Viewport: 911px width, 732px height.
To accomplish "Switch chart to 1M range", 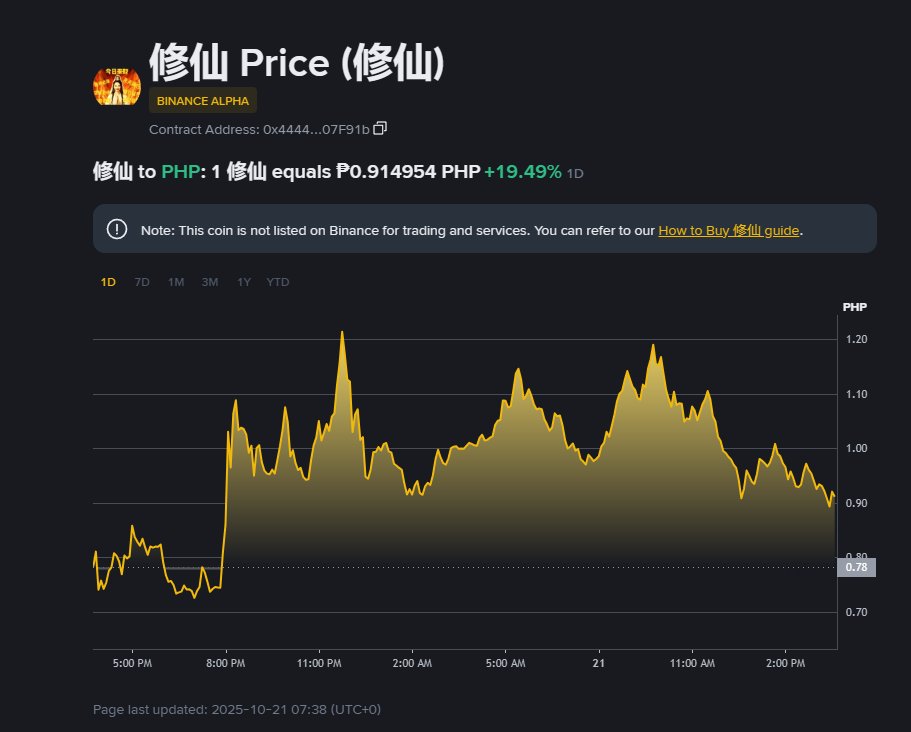I will (176, 282).
